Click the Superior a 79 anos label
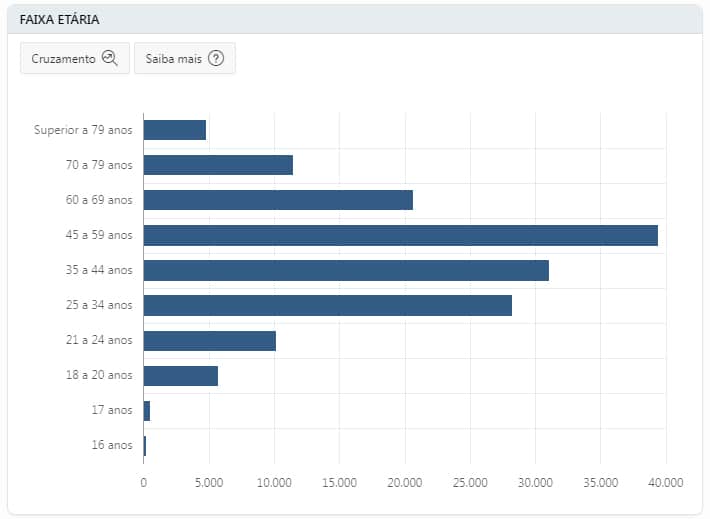The image size is (710, 519). click(83, 130)
